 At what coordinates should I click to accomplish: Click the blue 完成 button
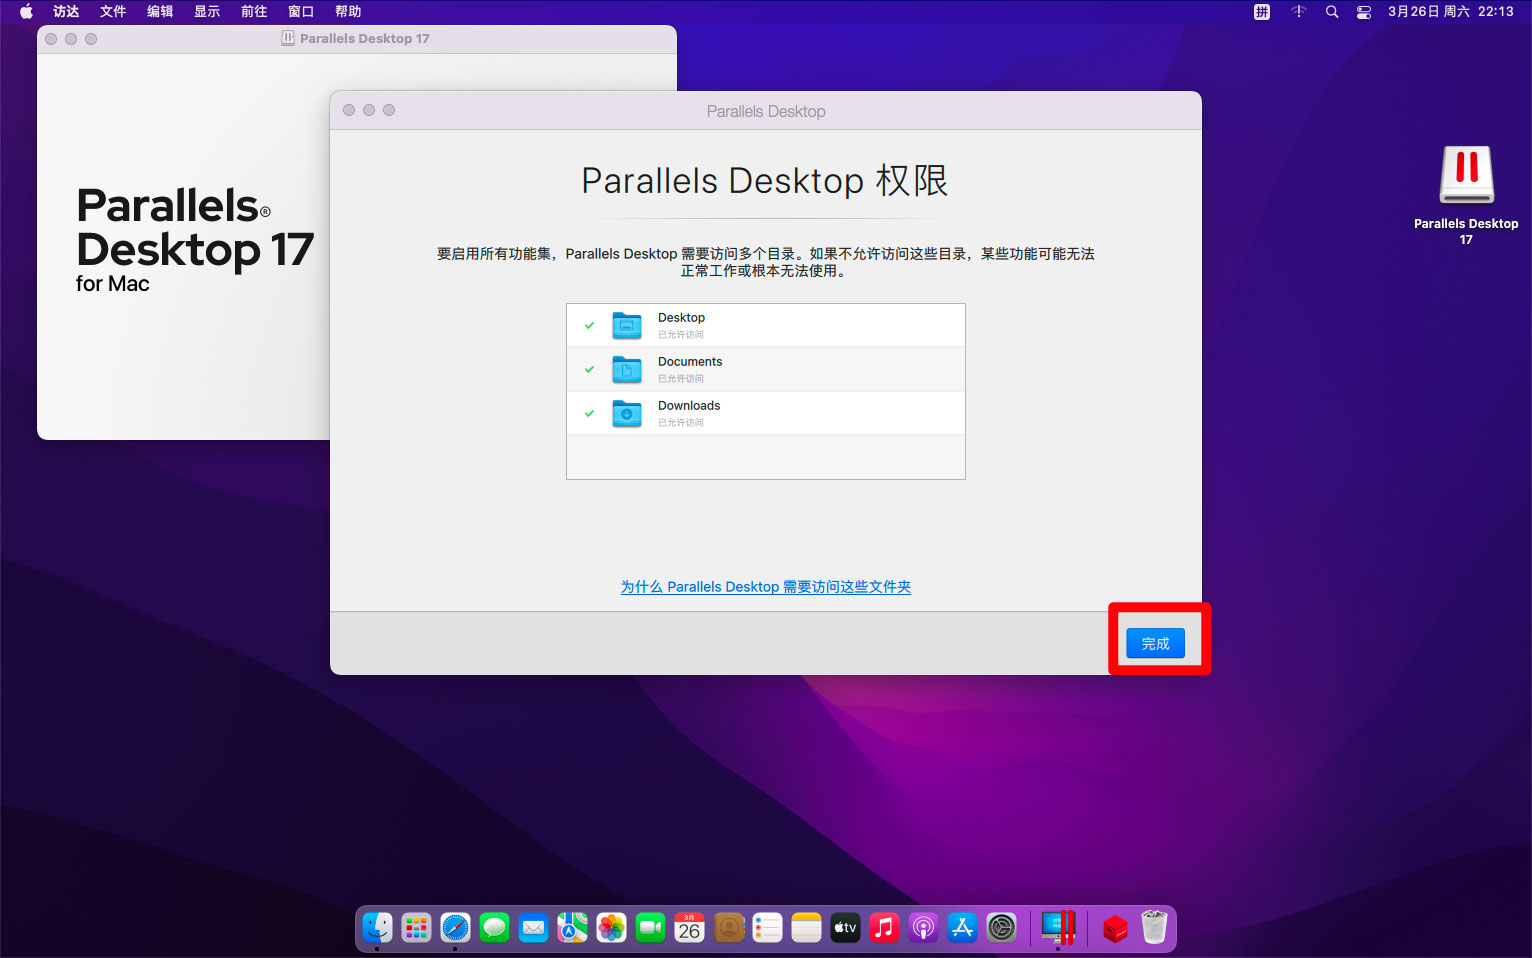[x=1155, y=643]
